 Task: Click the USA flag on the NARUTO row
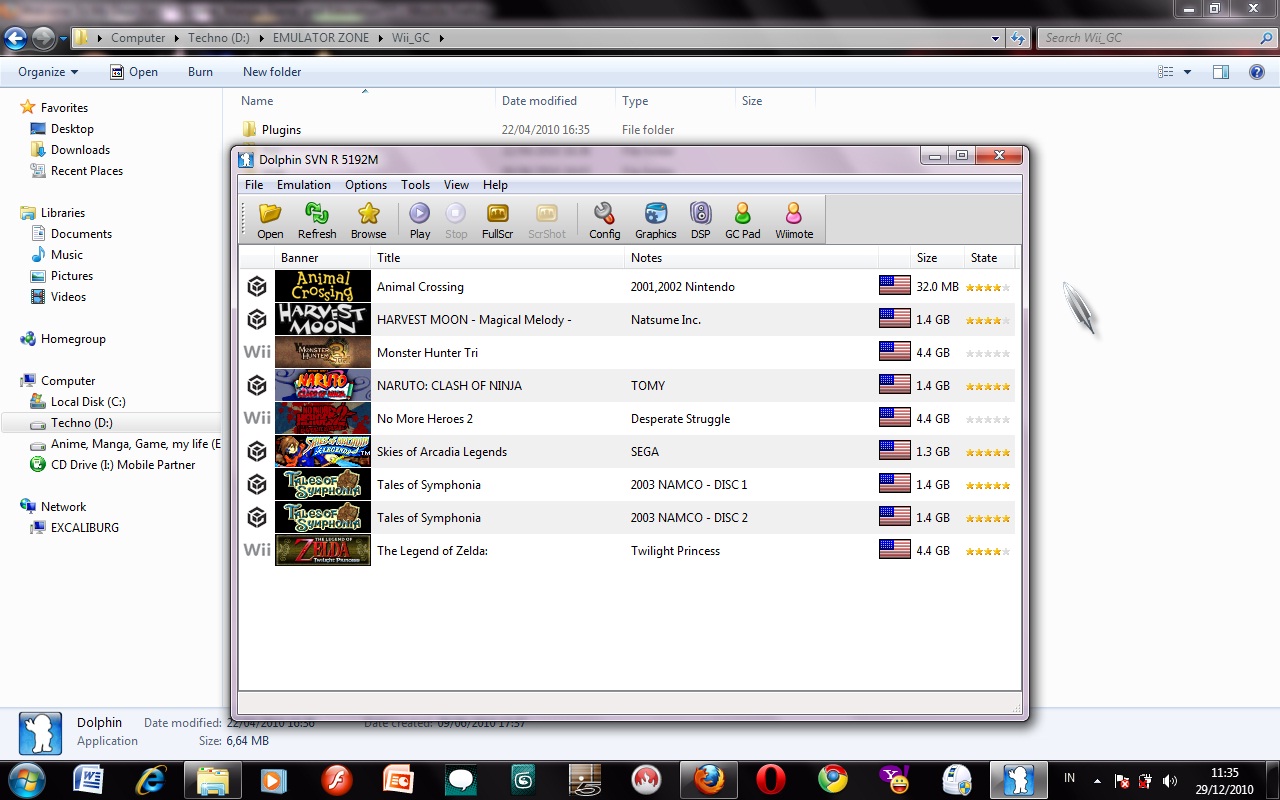coord(894,385)
